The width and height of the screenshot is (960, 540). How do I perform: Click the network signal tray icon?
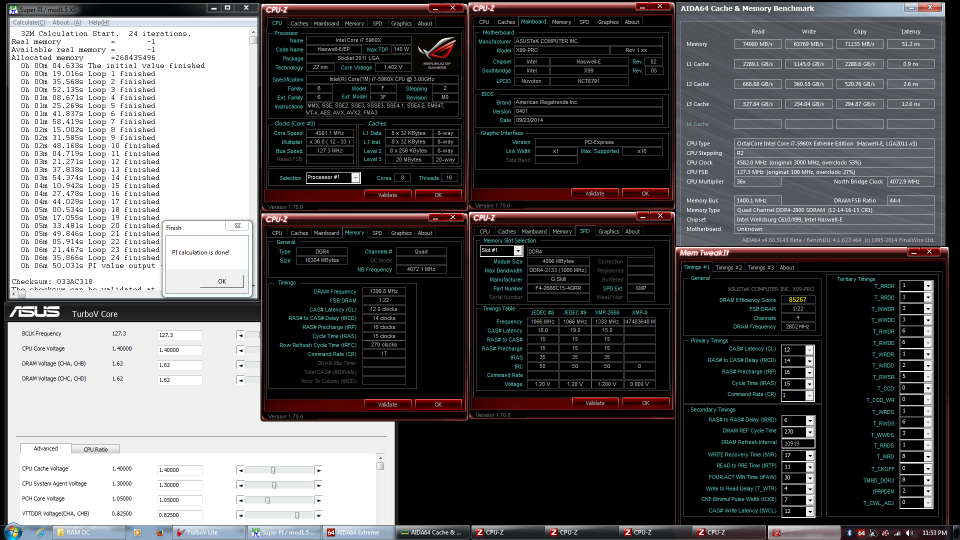[898, 533]
